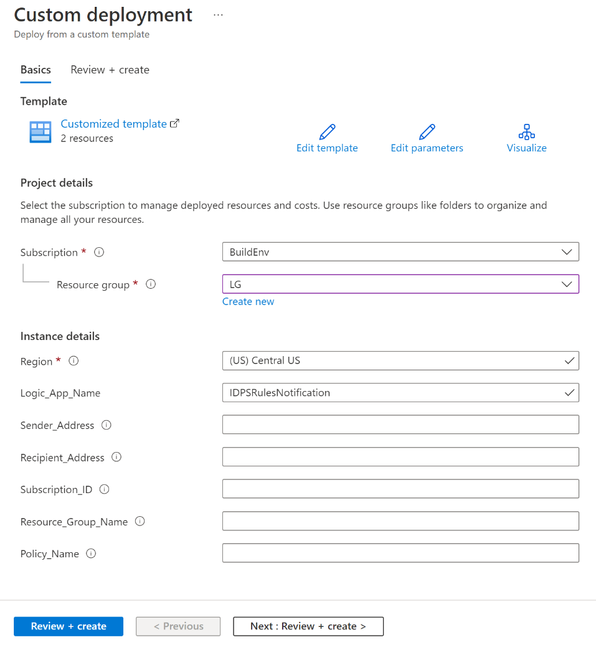Click Next : Review + create button

click(308, 626)
